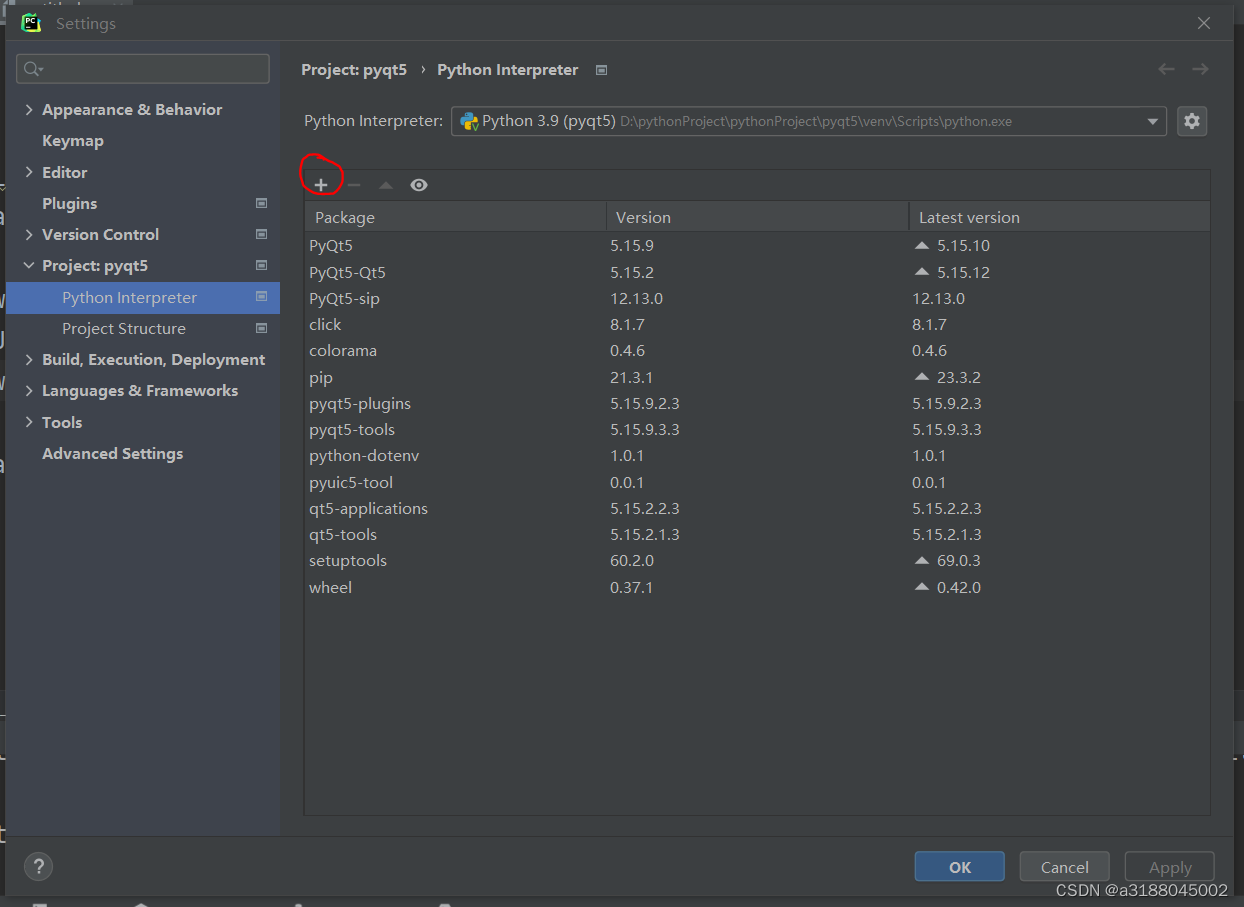The height and width of the screenshot is (907, 1244).
Task: Click upgrade arrow for wheel 0.42.0
Action: (x=922, y=587)
